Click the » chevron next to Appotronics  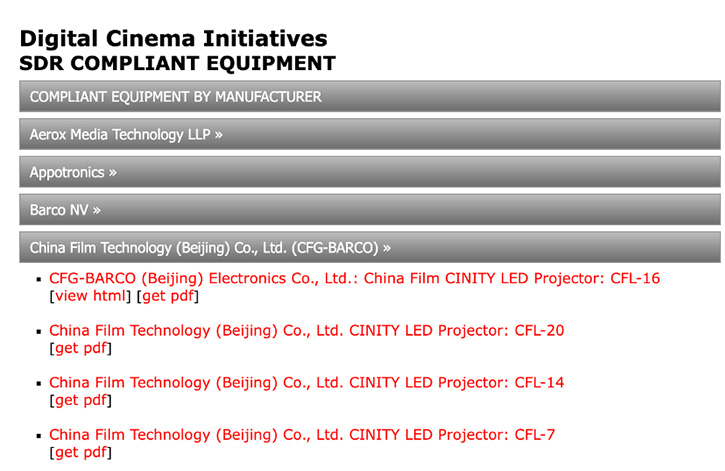point(113,173)
